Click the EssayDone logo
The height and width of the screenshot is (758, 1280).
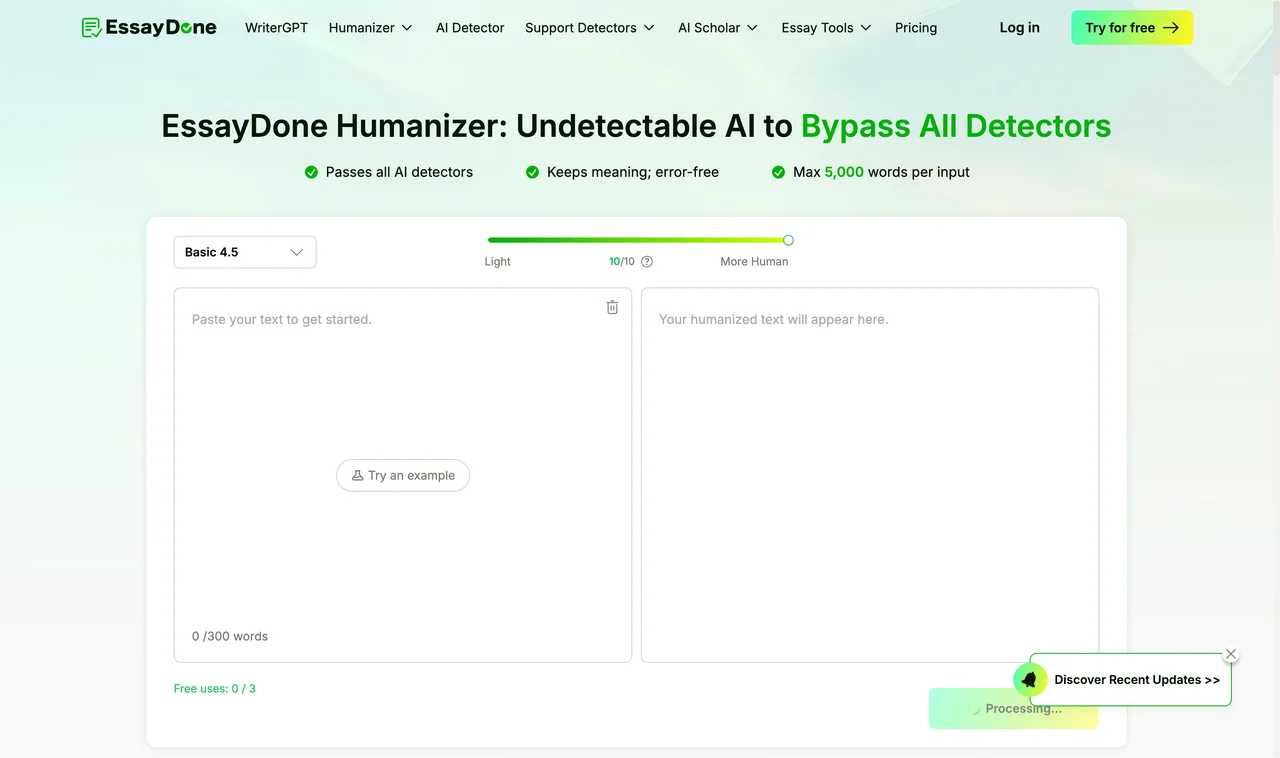coord(149,28)
